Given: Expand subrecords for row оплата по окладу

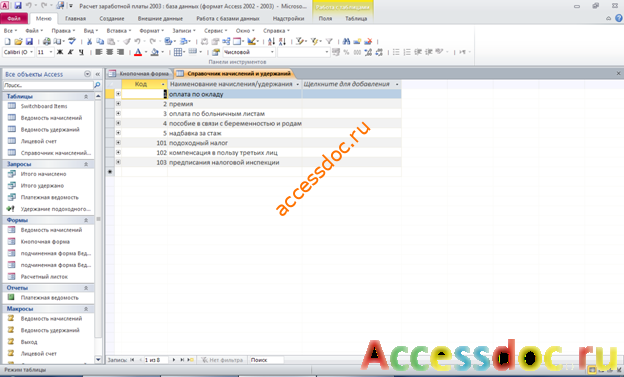Looking at the screenshot, I should [118, 94].
